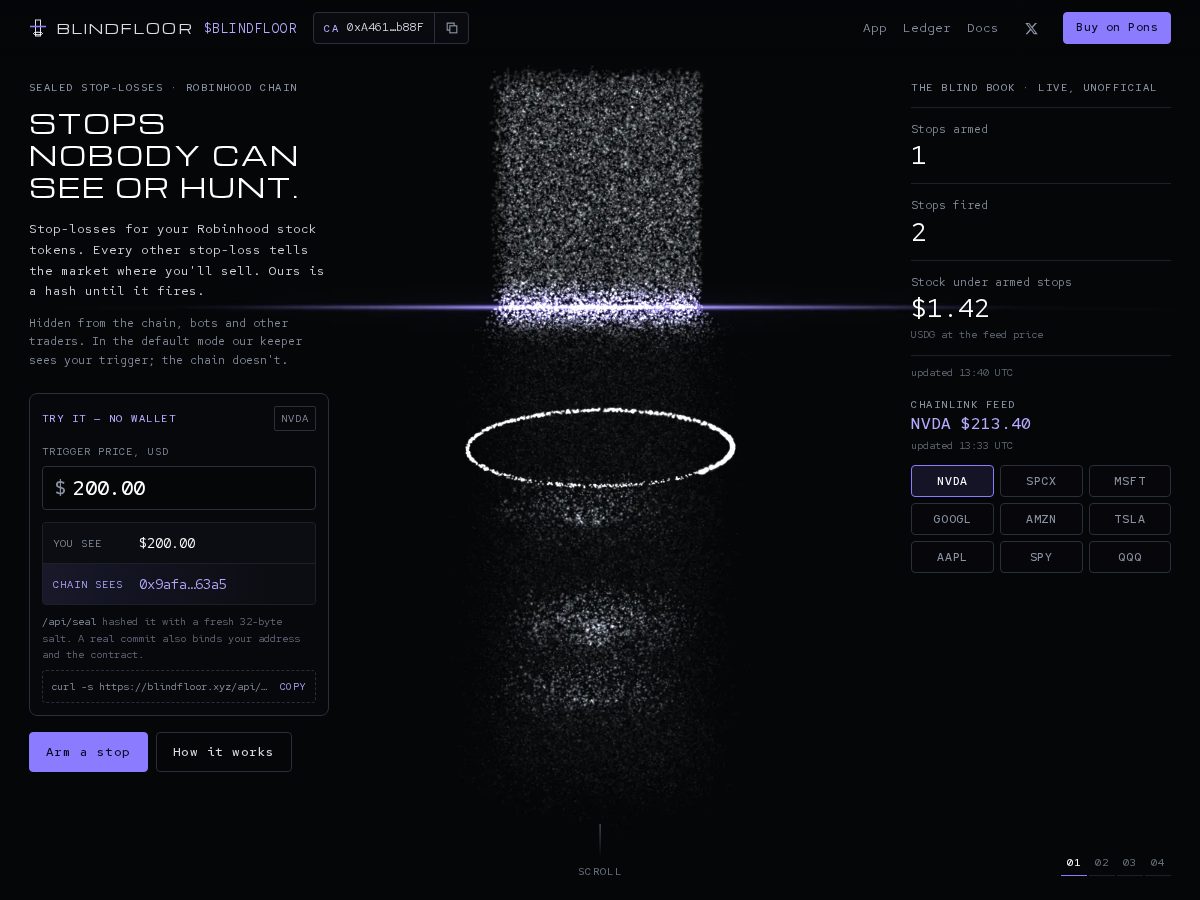Jump to section 03 in the pager
The width and height of the screenshot is (1200, 900).
tap(1130, 863)
